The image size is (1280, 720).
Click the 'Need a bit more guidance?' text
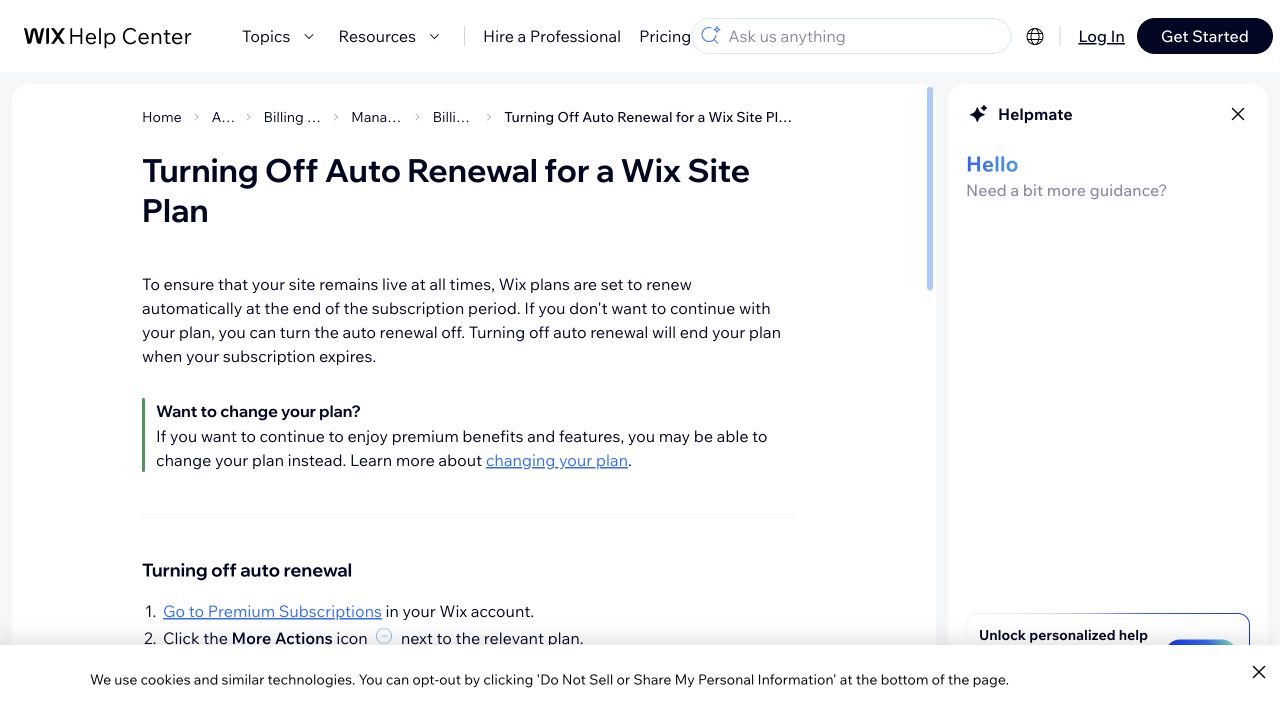[x=1066, y=190]
